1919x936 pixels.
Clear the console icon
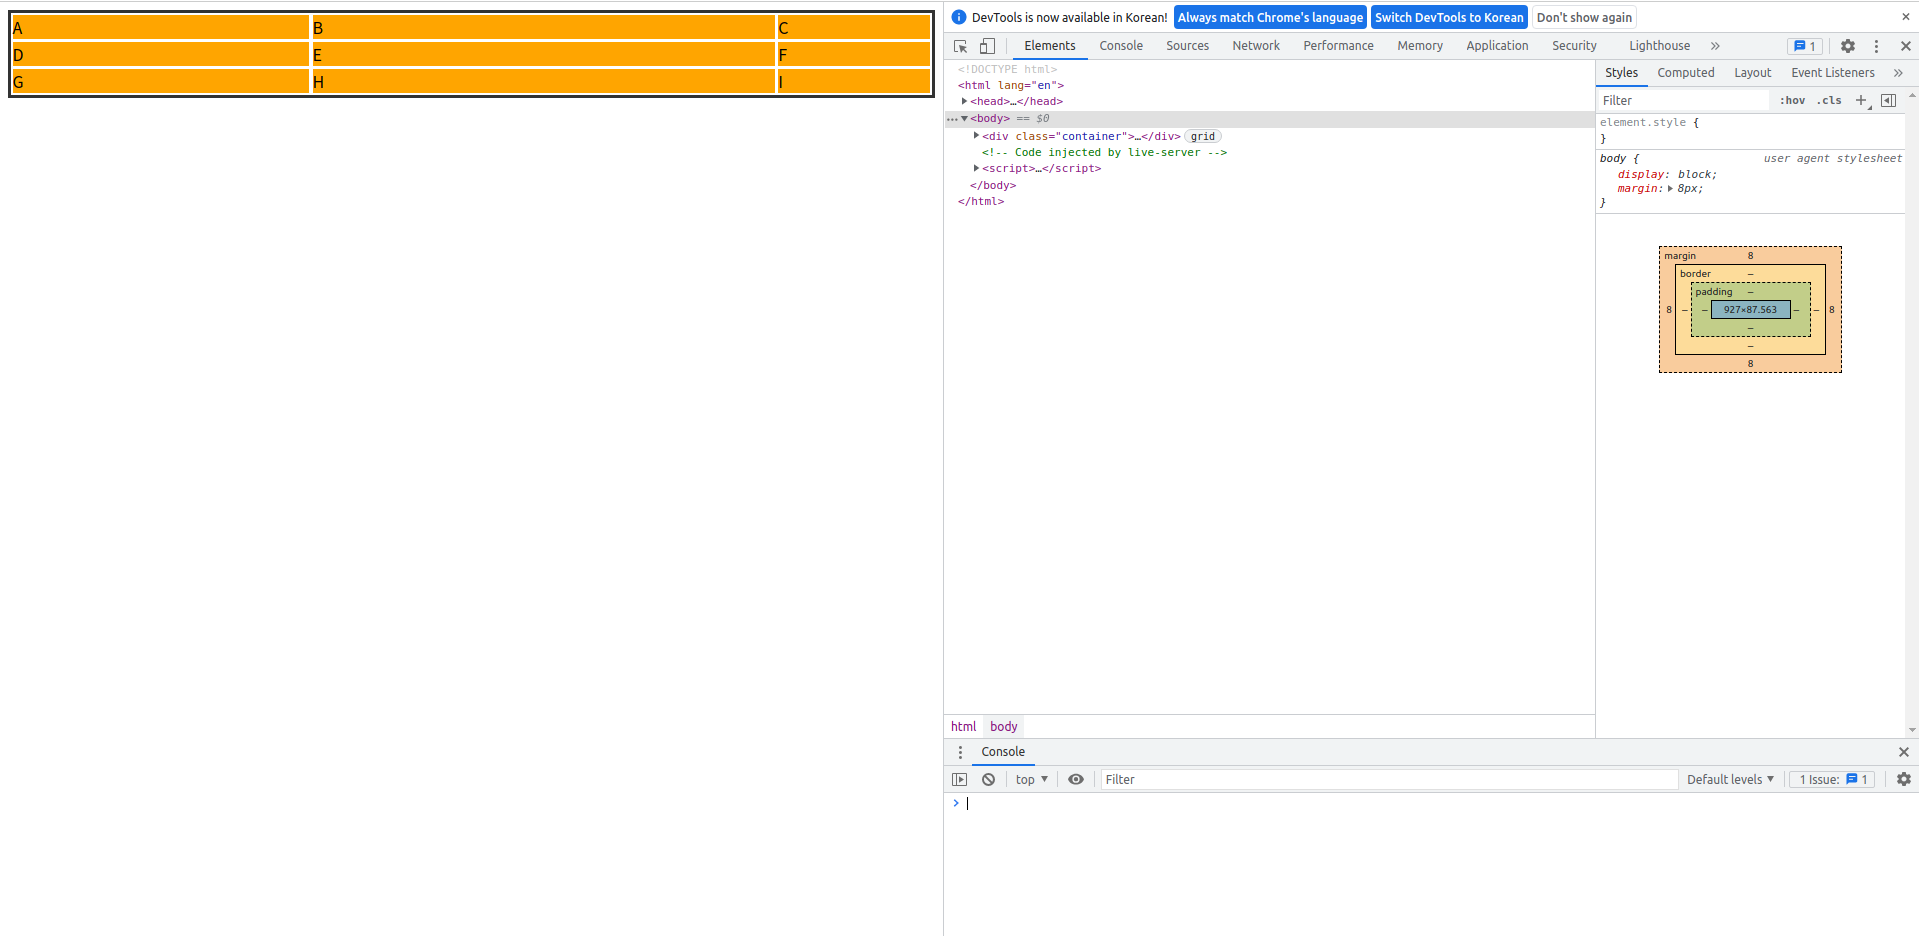tap(988, 780)
